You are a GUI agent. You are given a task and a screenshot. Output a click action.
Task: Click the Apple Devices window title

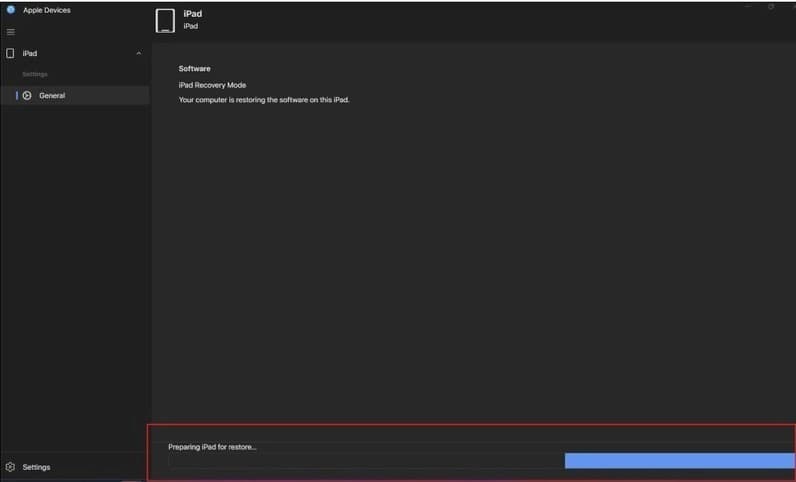tap(47, 10)
